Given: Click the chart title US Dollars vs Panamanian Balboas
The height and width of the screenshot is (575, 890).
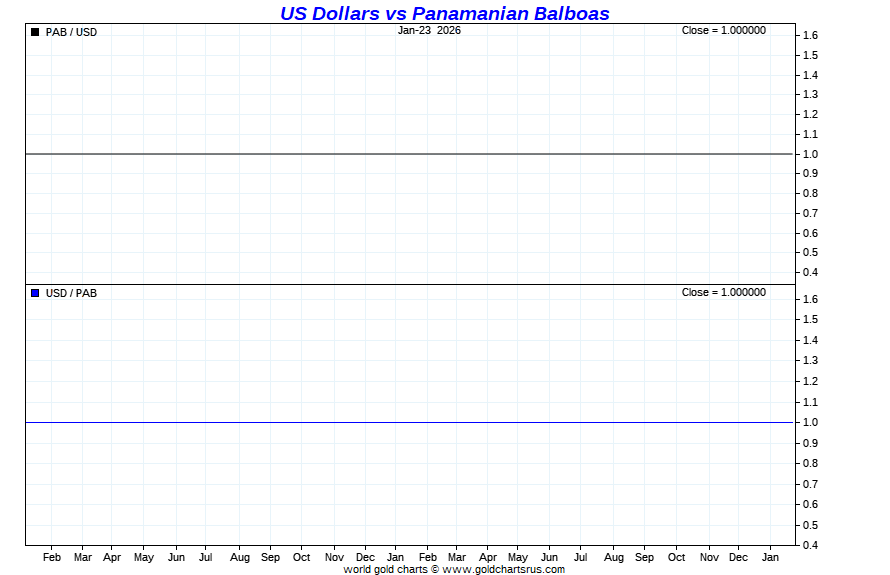Looking at the screenshot, I should coord(444,13).
